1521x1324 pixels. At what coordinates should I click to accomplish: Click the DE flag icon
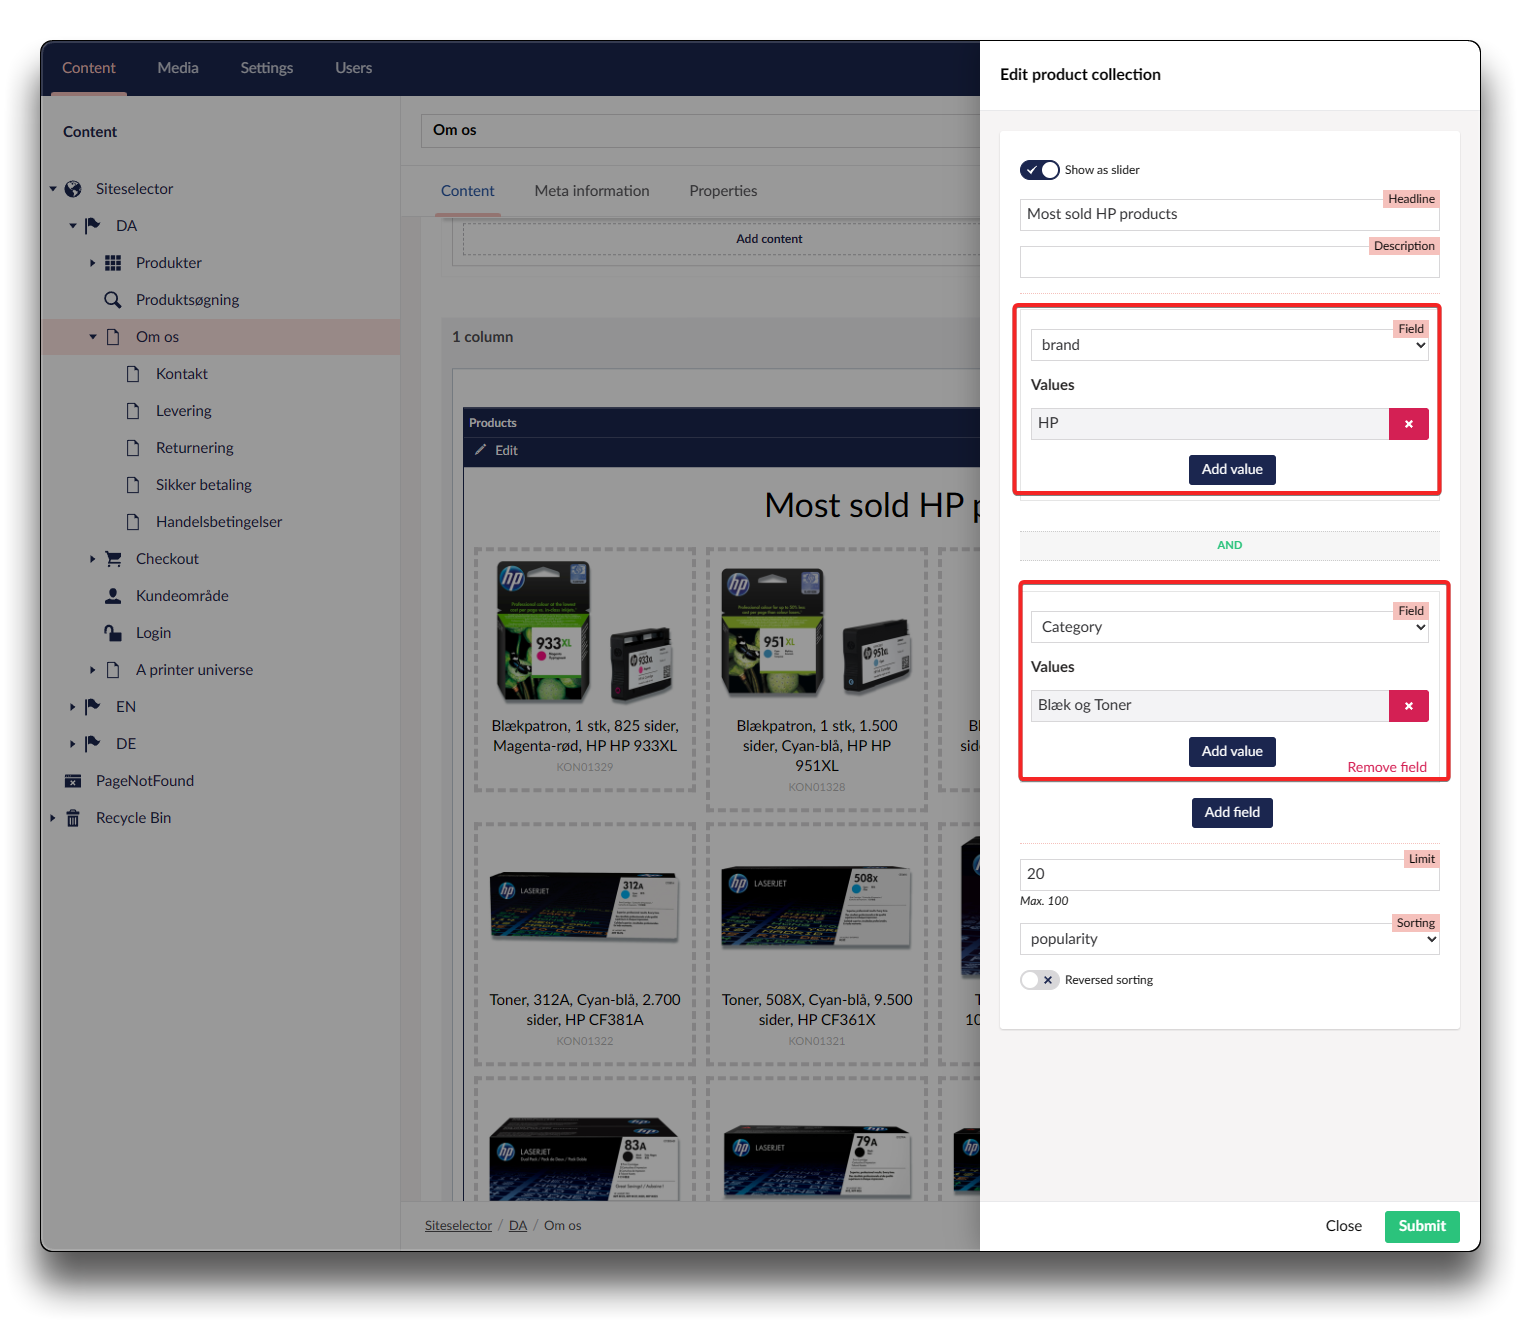pyautogui.click(x=93, y=744)
